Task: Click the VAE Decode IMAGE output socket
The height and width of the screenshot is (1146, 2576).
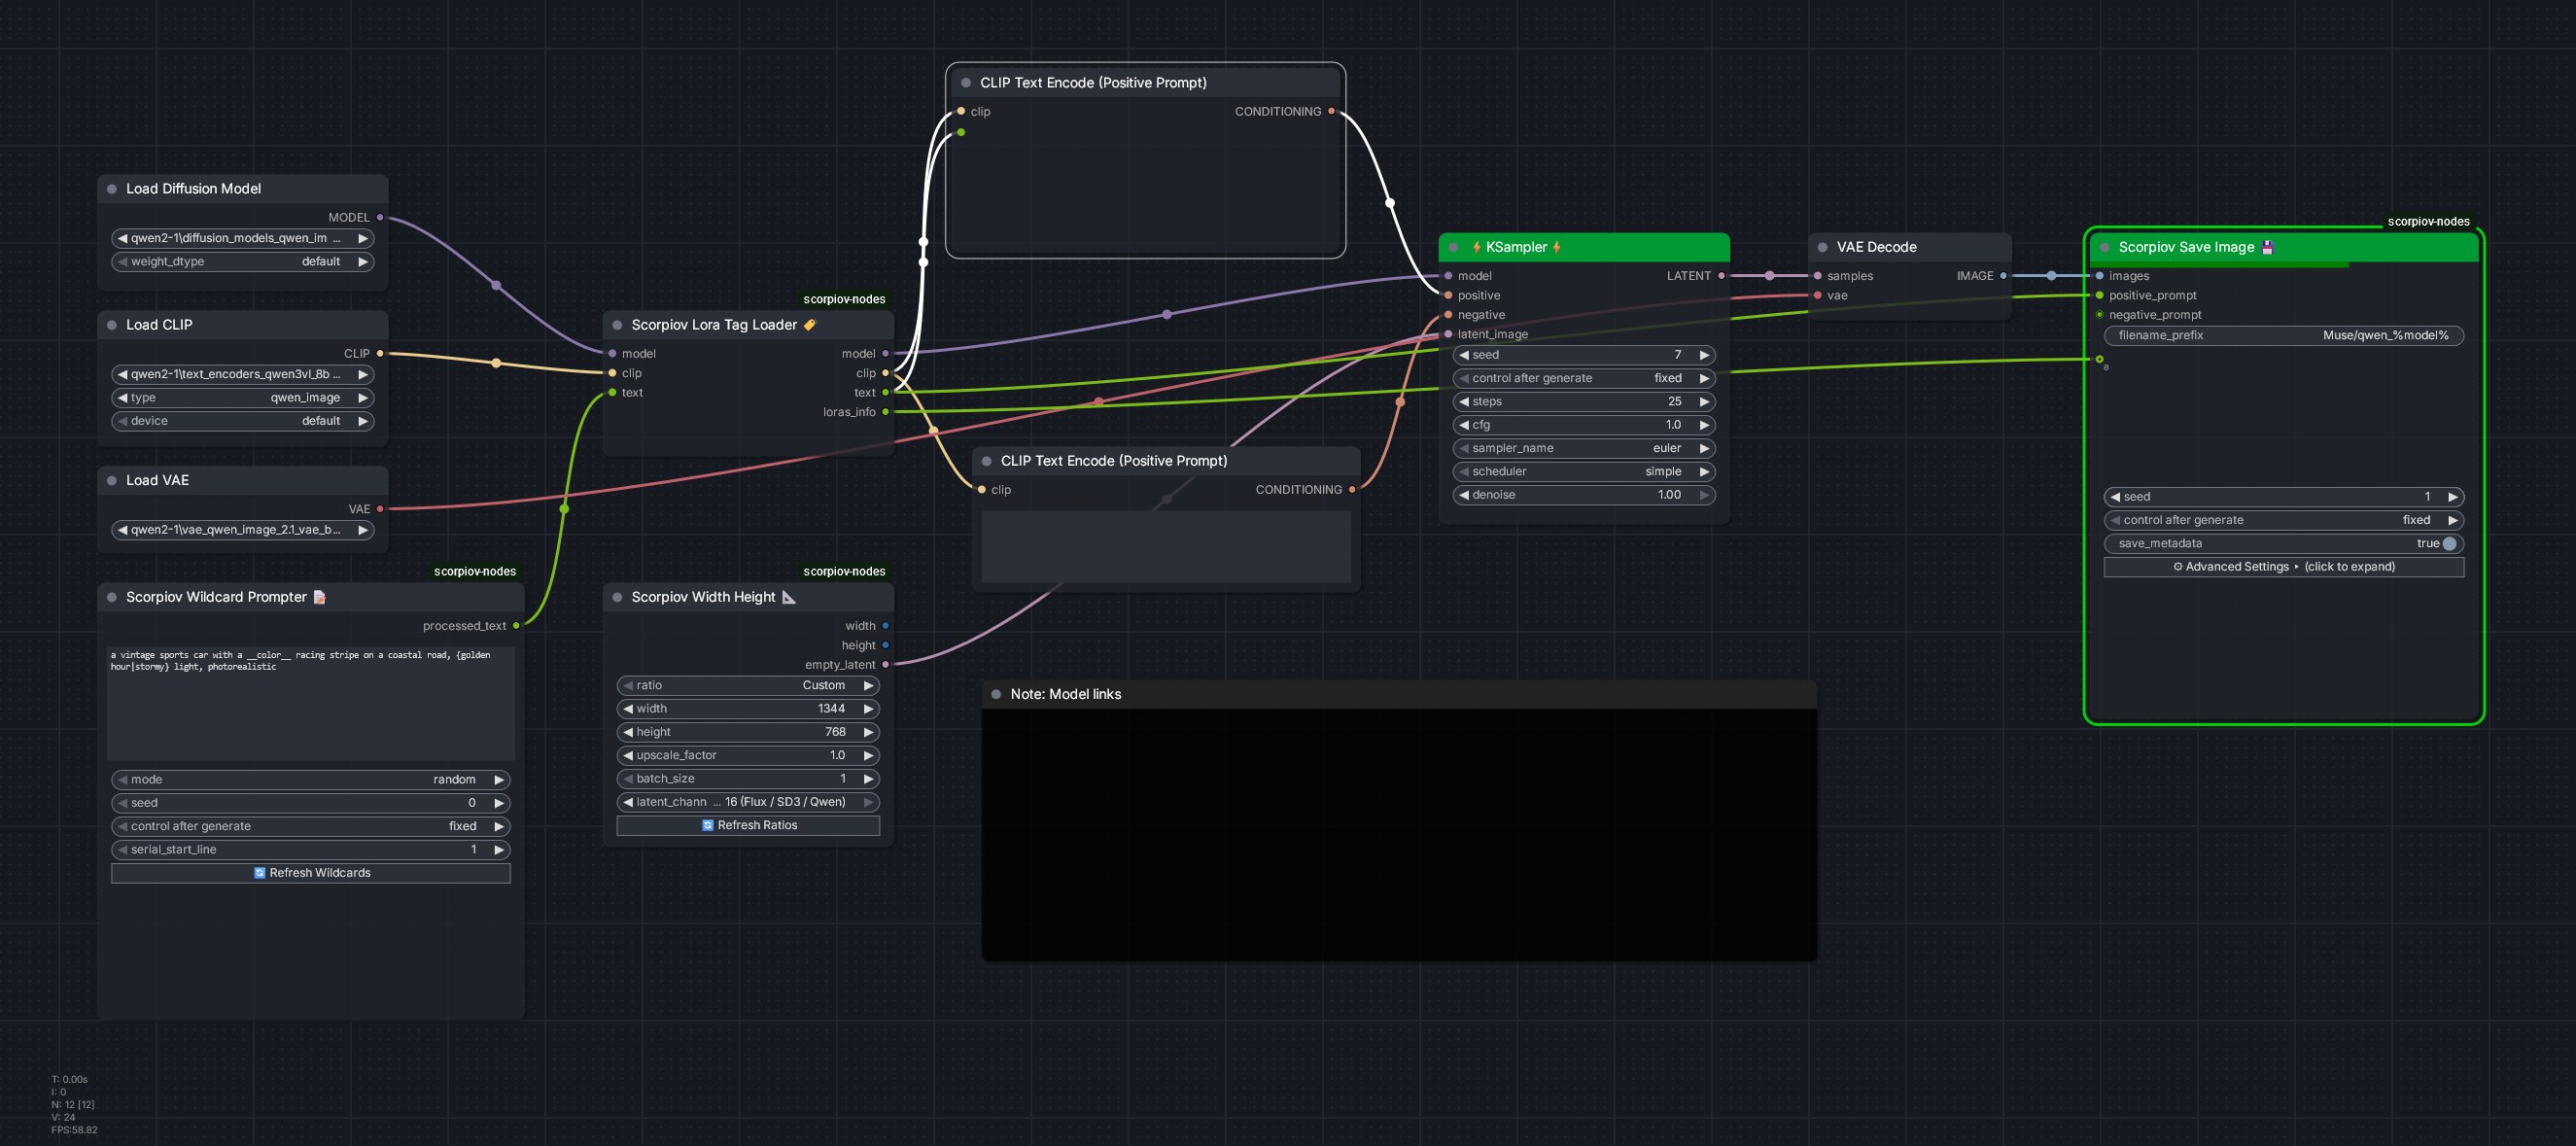Action: click(x=2003, y=276)
